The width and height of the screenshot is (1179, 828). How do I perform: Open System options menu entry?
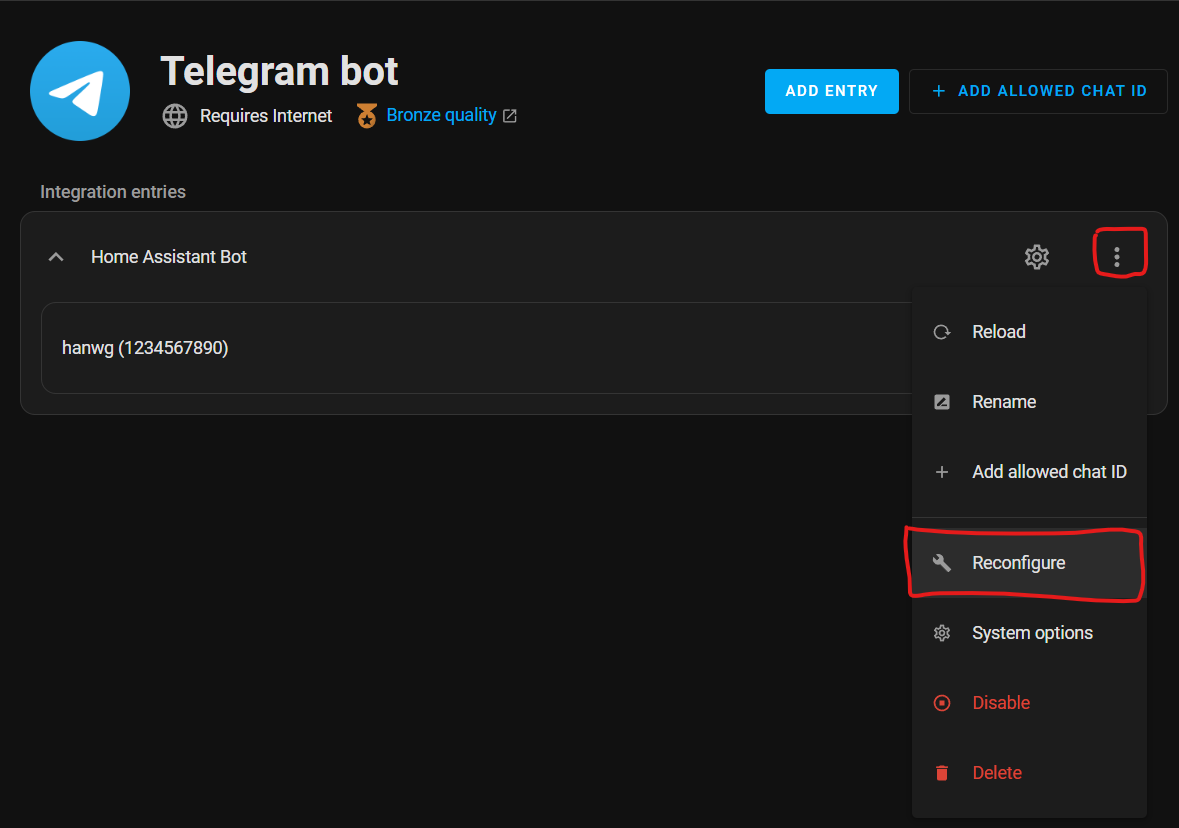coord(1029,632)
